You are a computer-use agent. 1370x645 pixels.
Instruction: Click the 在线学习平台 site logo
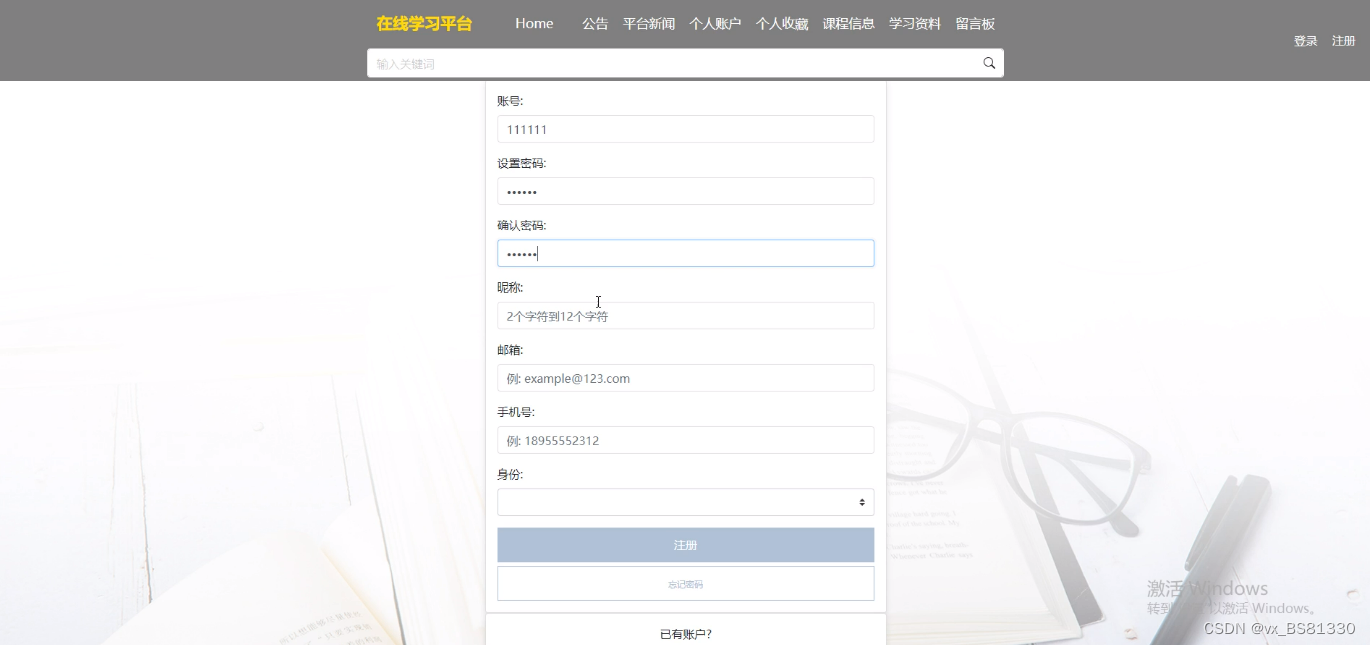point(424,24)
